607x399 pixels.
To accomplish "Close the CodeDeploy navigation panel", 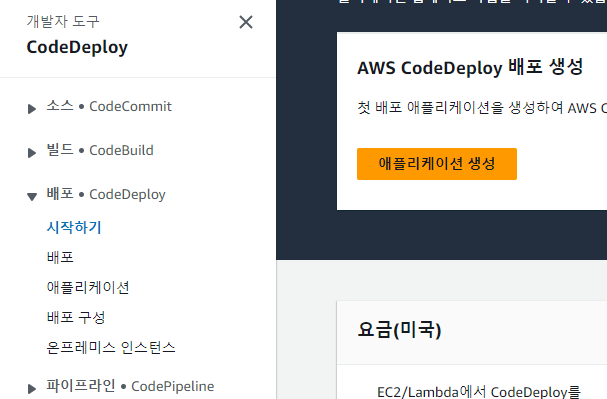I will tap(246, 22).
